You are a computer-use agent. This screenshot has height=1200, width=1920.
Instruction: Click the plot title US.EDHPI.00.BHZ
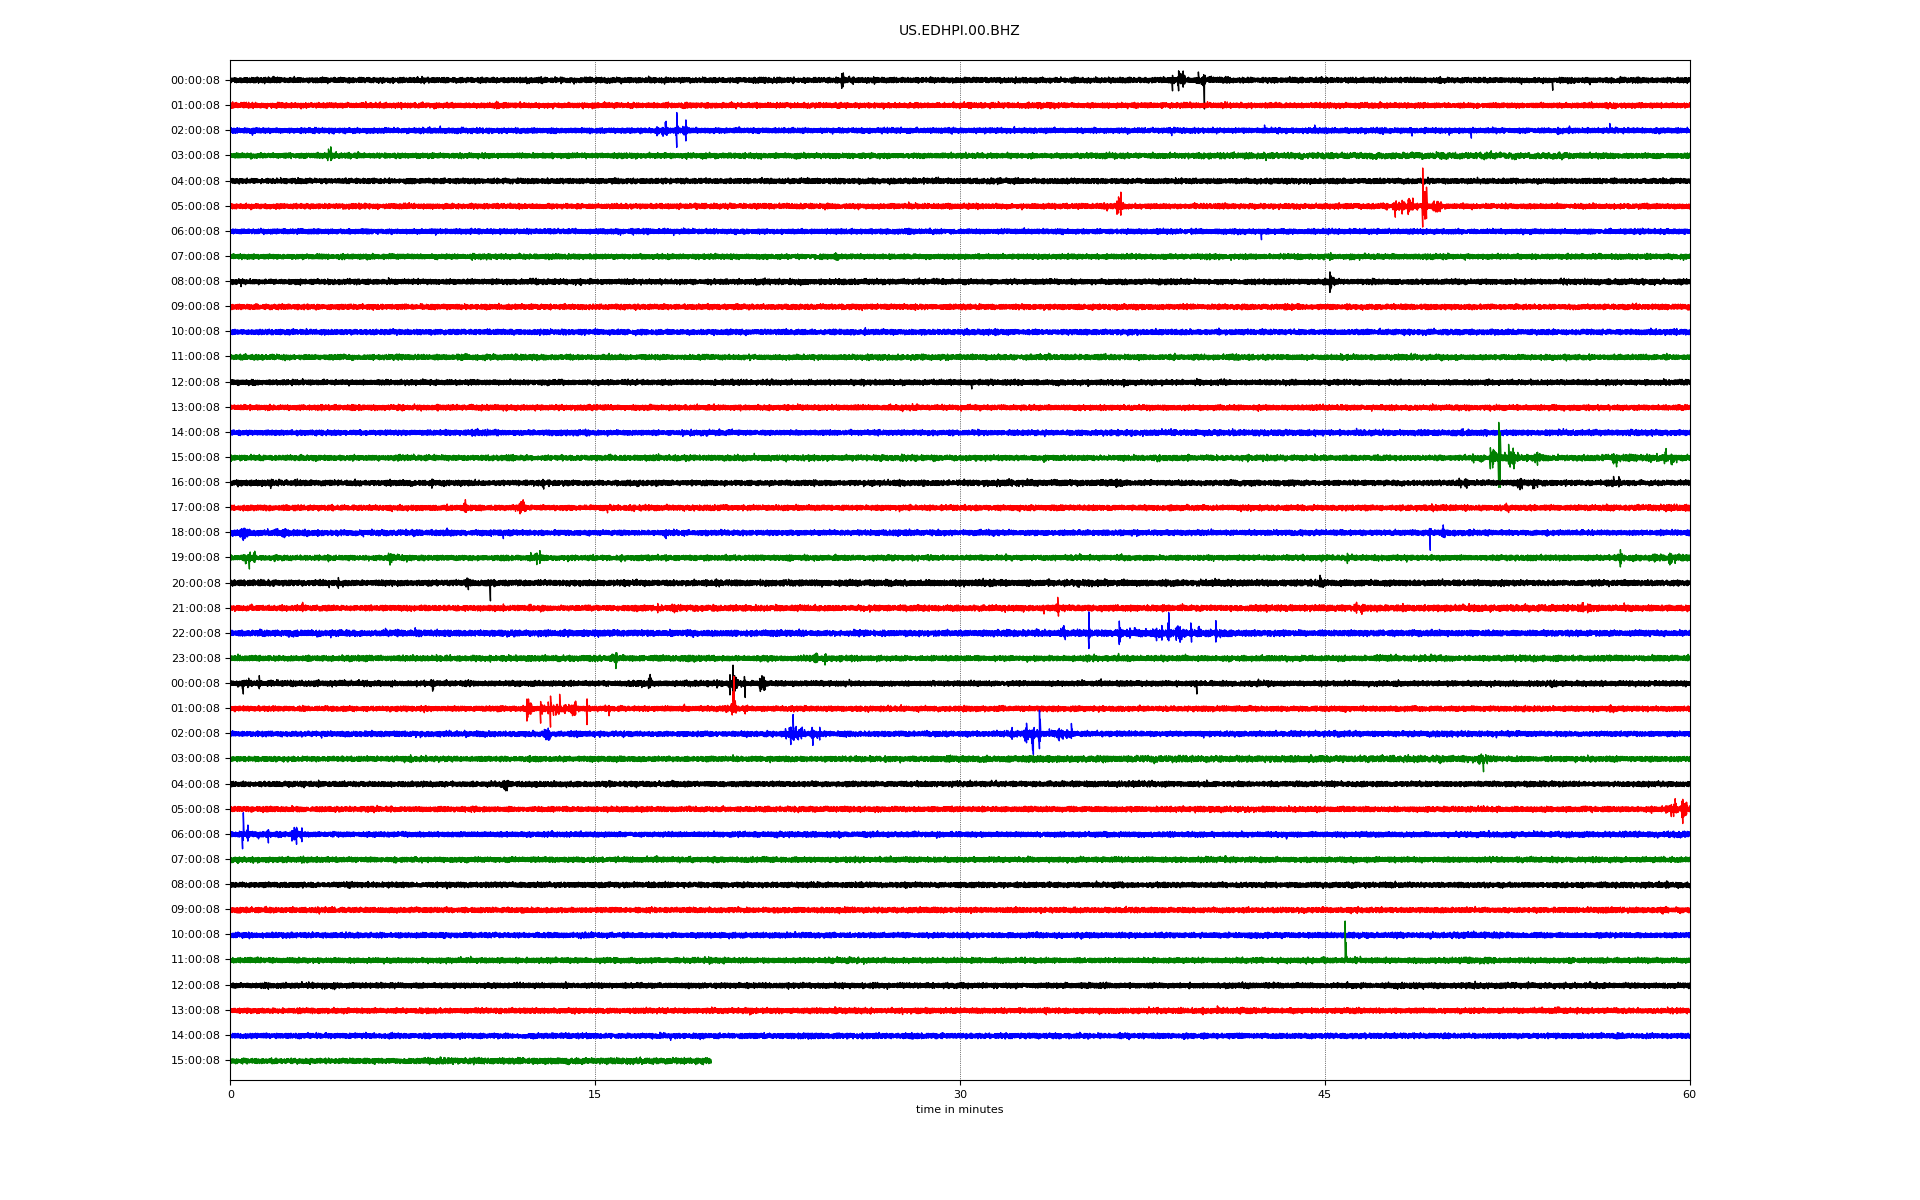tap(958, 31)
